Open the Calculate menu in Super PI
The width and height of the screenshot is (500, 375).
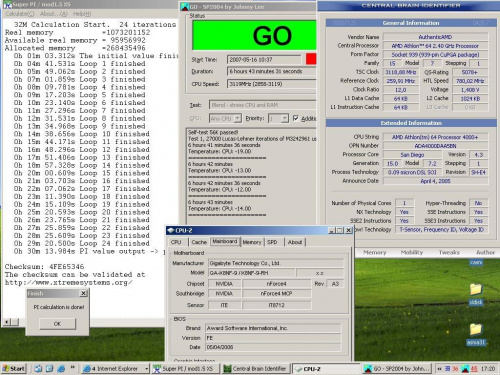pos(20,14)
